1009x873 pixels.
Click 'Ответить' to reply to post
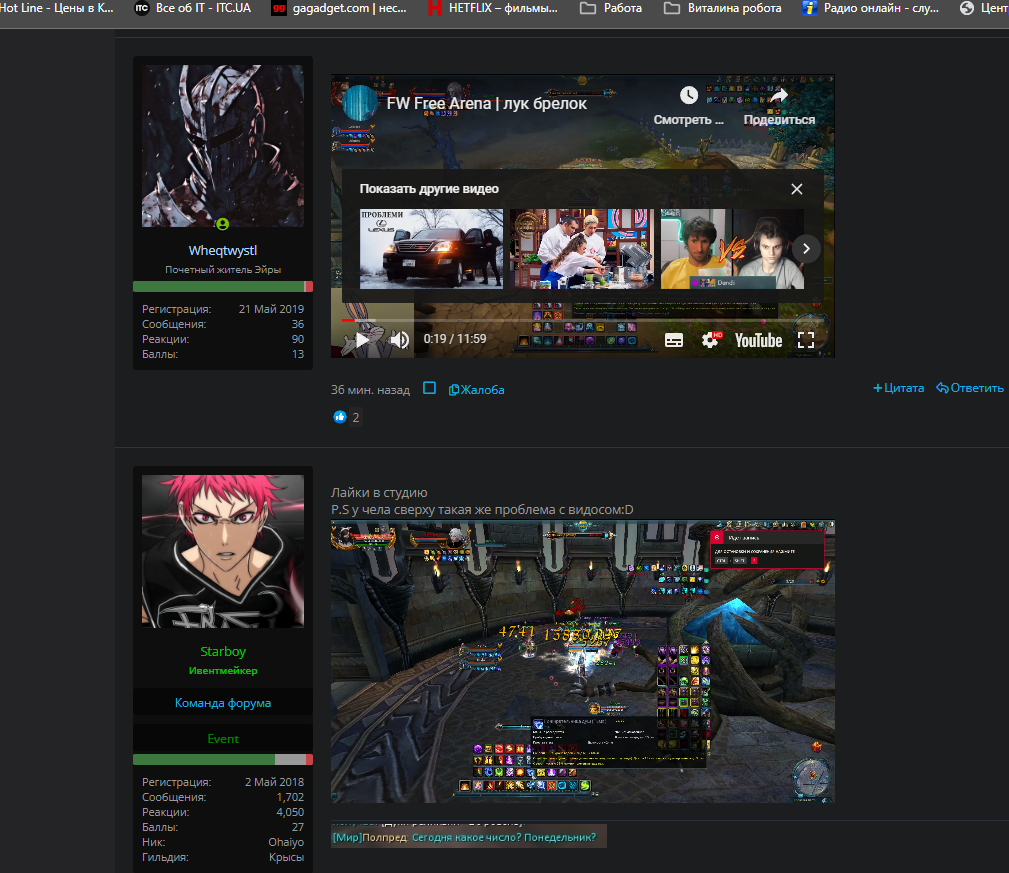click(x=970, y=388)
